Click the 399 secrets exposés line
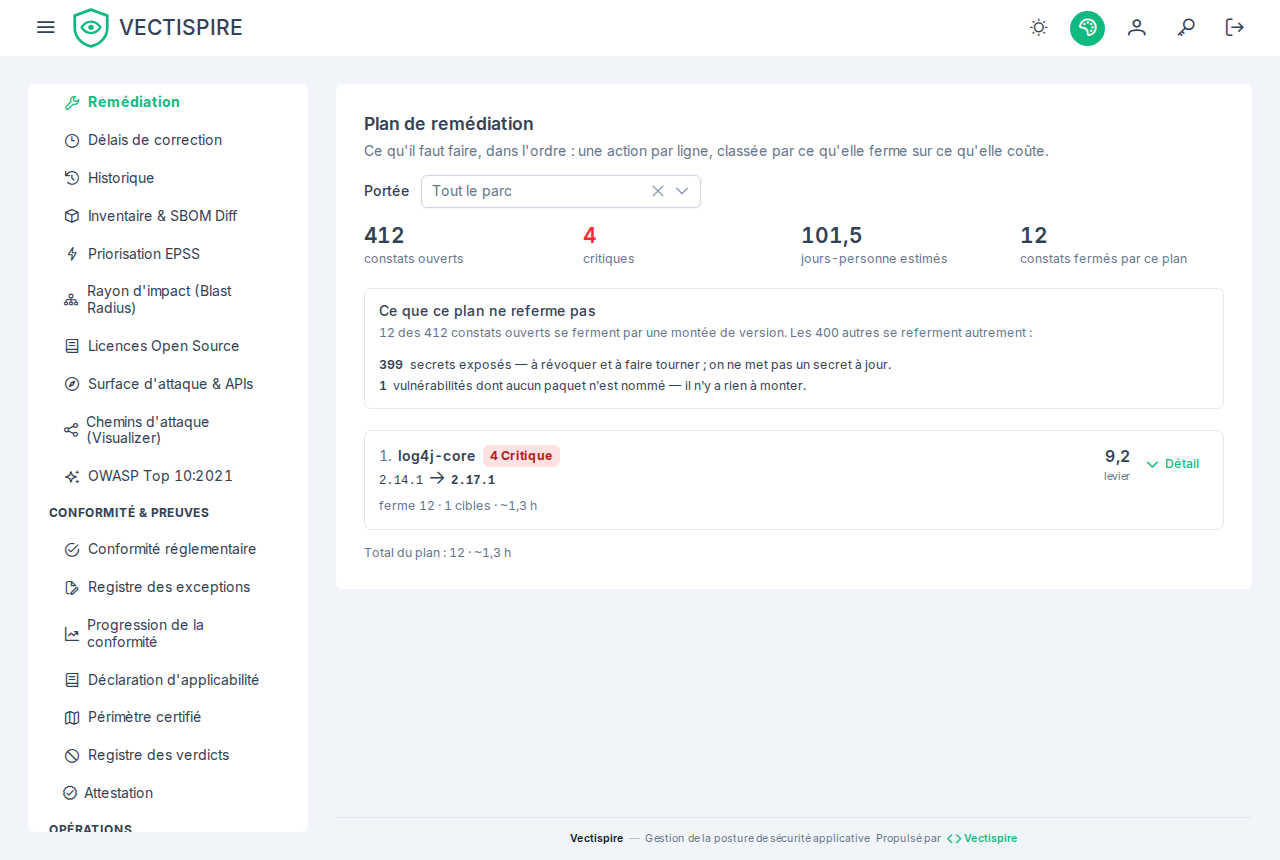The image size is (1280, 860). click(x=635, y=365)
